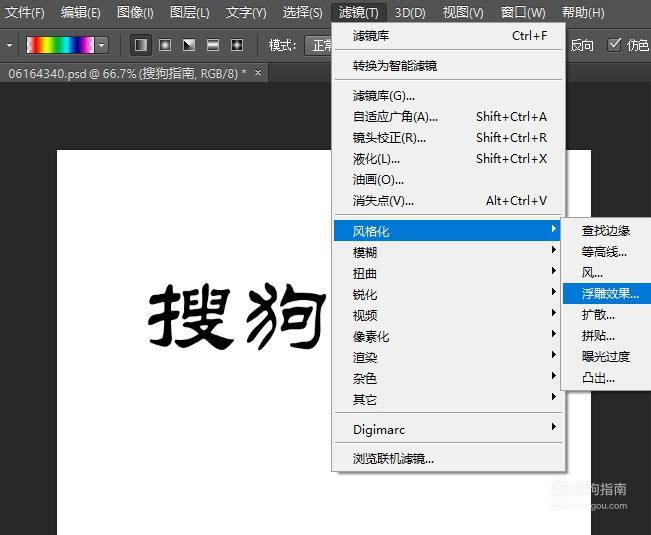Apply the 查找边缘 find edges filter
This screenshot has width=651, height=535.
coord(607,230)
